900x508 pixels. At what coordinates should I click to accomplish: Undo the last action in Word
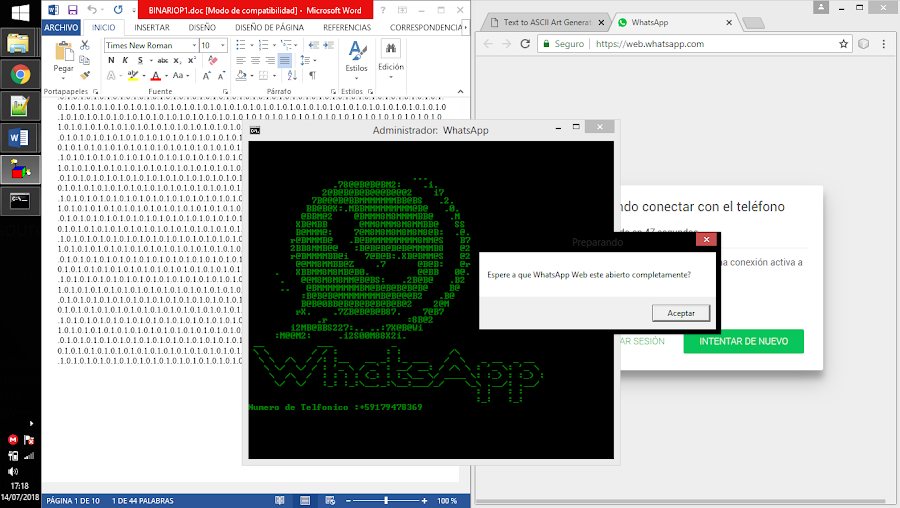tap(92, 10)
